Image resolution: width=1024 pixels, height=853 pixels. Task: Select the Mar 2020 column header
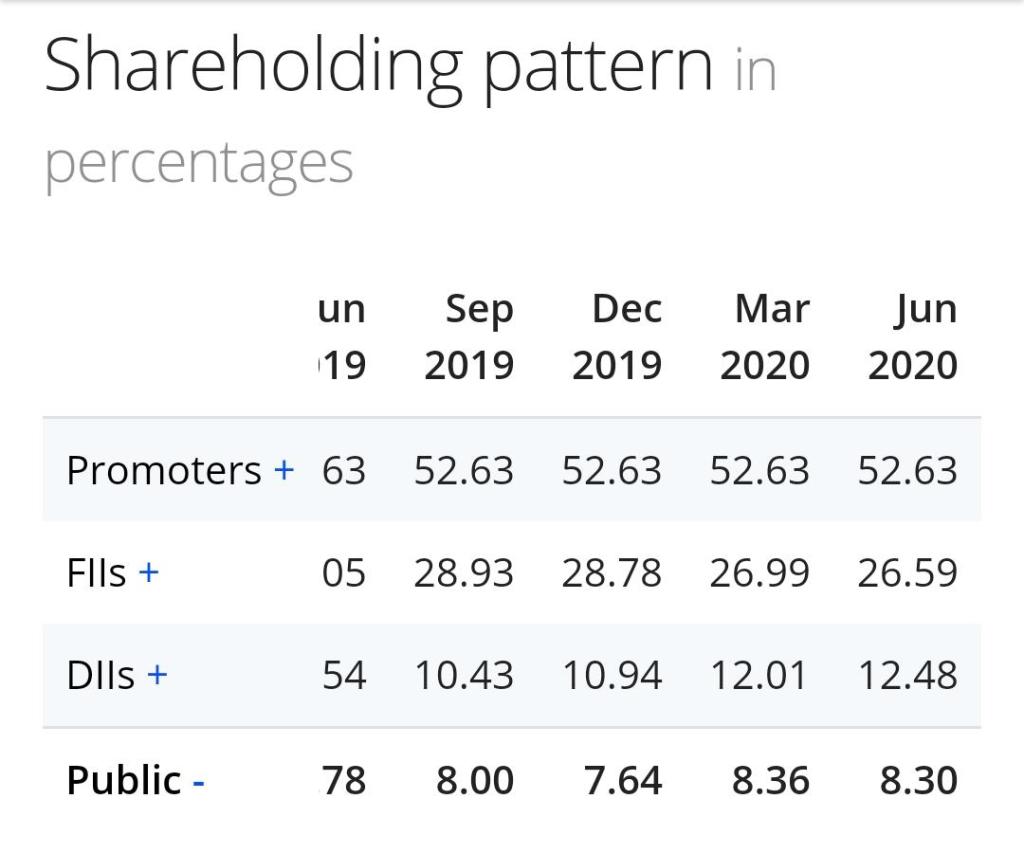[764, 338]
